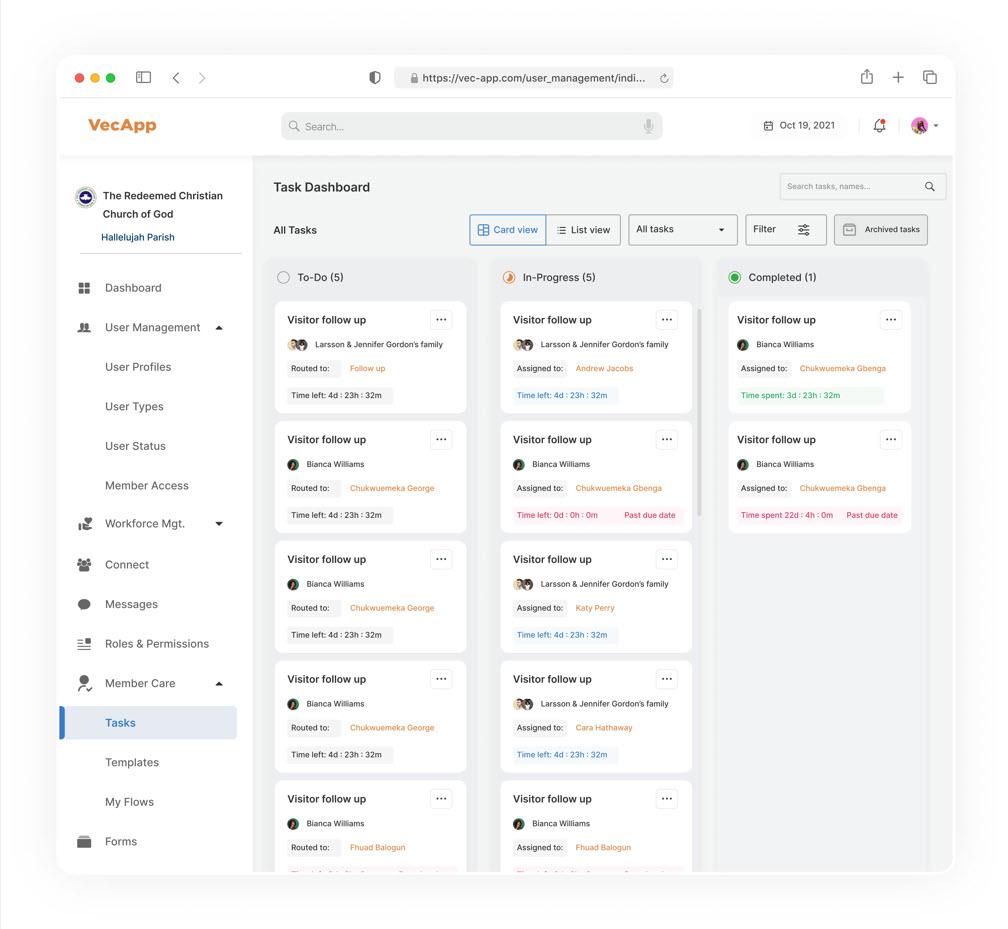The height and width of the screenshot is (929, 1008).
Task: Open the Filter sliders icon button
Action: point(803,230)
